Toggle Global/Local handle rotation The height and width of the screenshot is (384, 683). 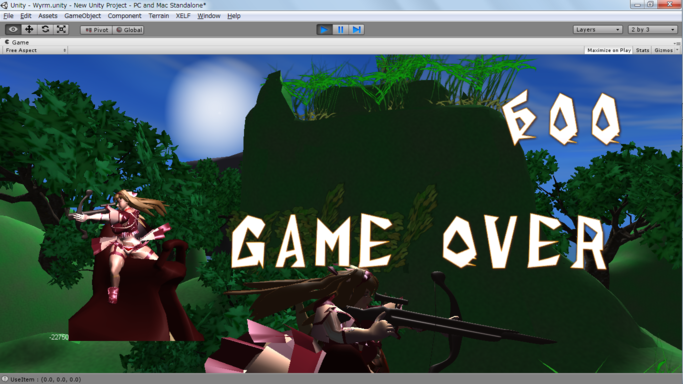pos(128,30)
